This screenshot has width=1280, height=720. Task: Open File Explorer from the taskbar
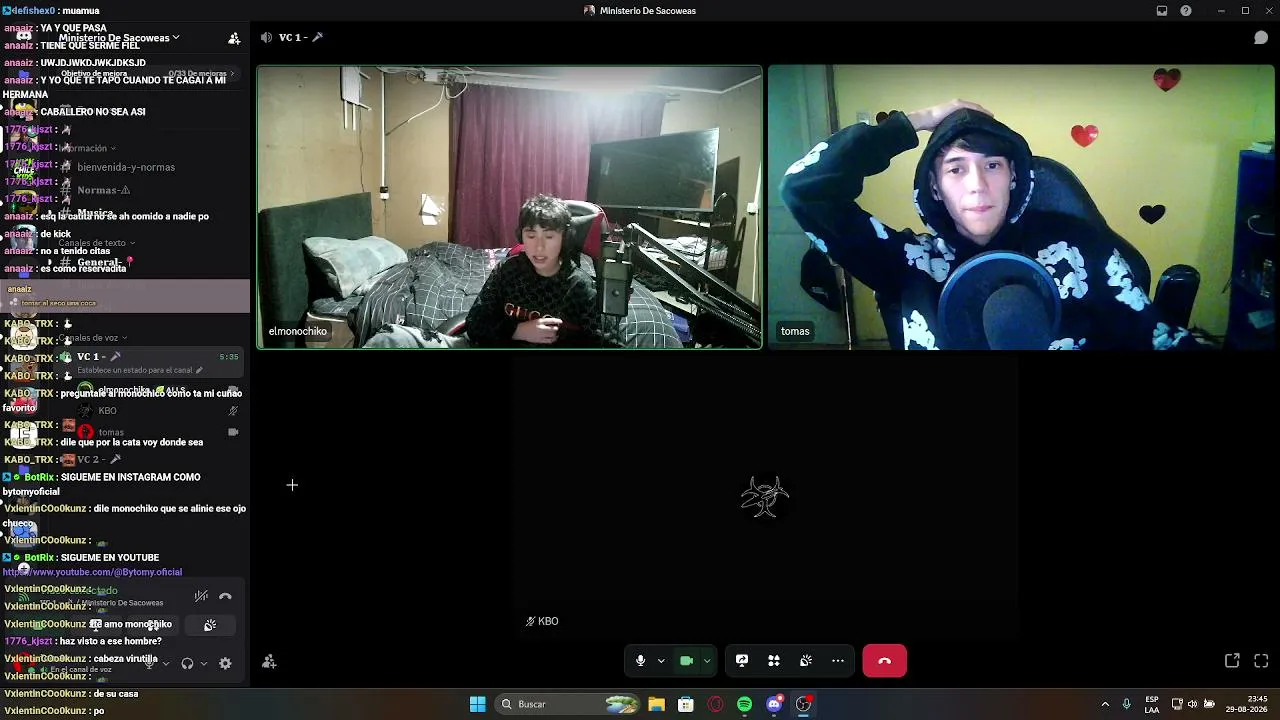pos(656,704)
